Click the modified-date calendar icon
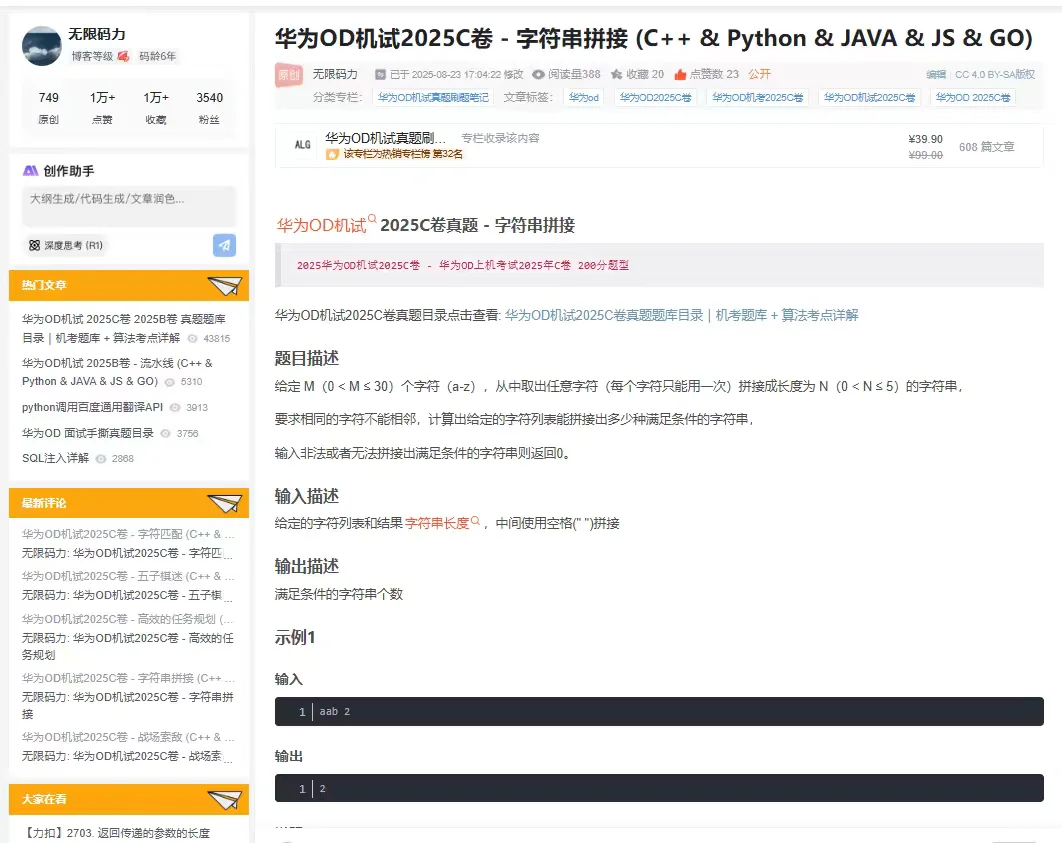 381,74
